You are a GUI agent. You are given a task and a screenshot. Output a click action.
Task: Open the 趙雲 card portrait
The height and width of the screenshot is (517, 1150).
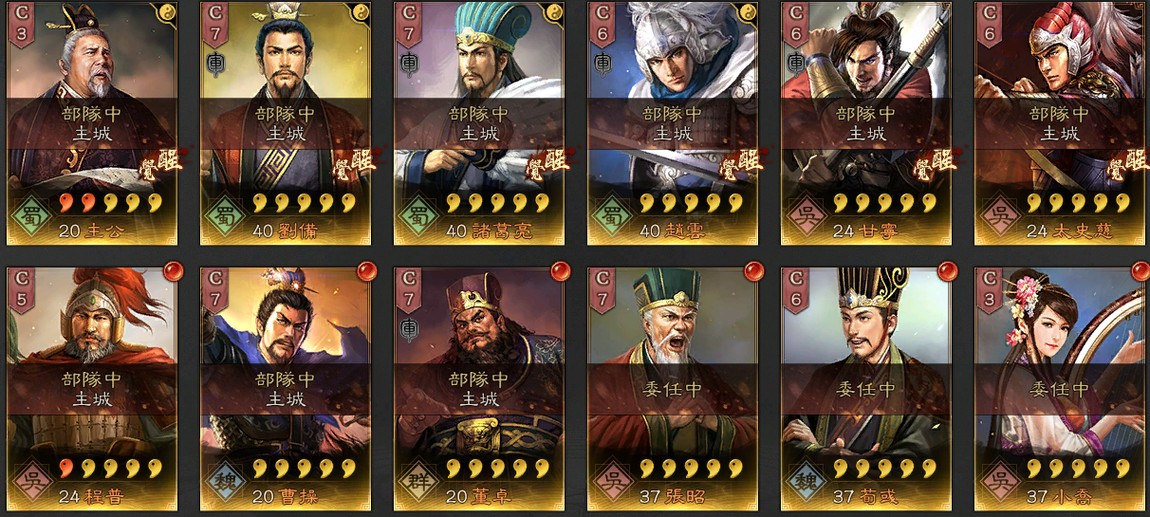[x=673, y=123]
